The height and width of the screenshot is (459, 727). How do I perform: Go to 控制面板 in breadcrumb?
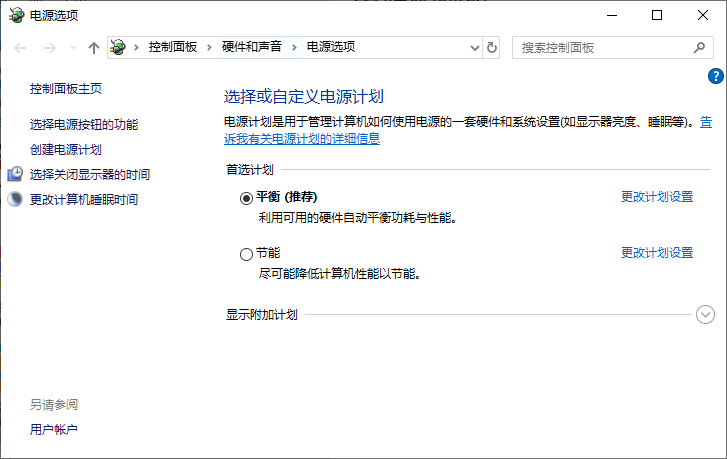(172, 47)
